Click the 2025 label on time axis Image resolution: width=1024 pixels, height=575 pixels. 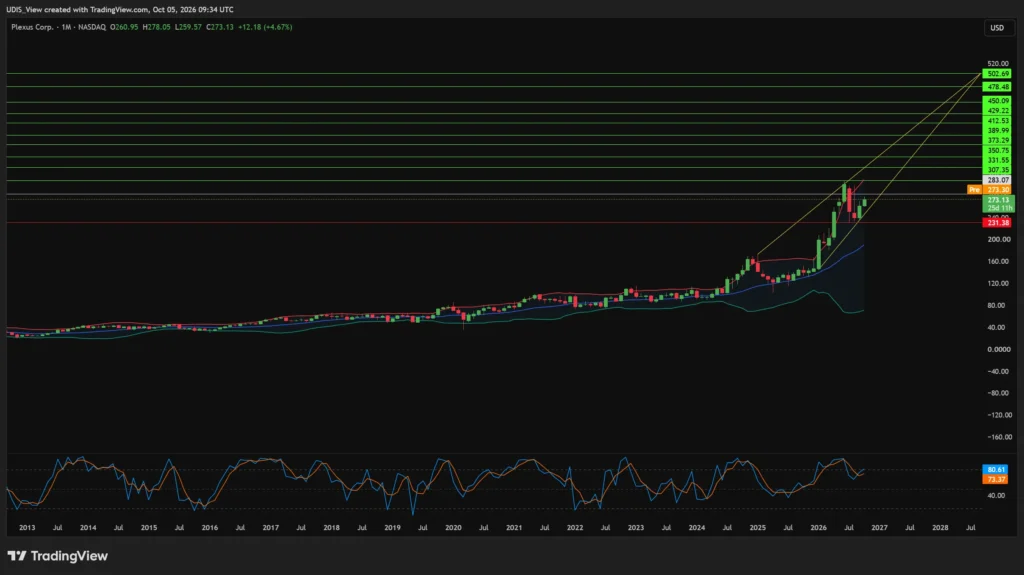coord(758,528)
